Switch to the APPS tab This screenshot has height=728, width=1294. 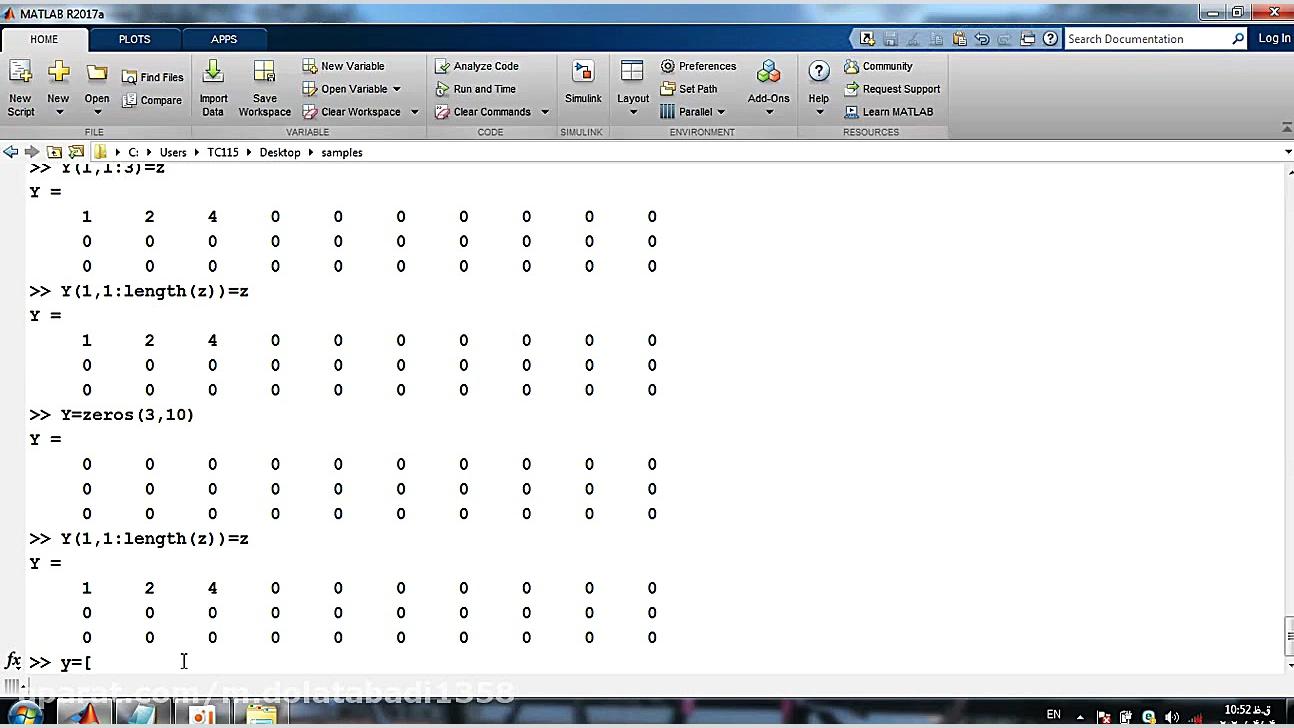224,39
